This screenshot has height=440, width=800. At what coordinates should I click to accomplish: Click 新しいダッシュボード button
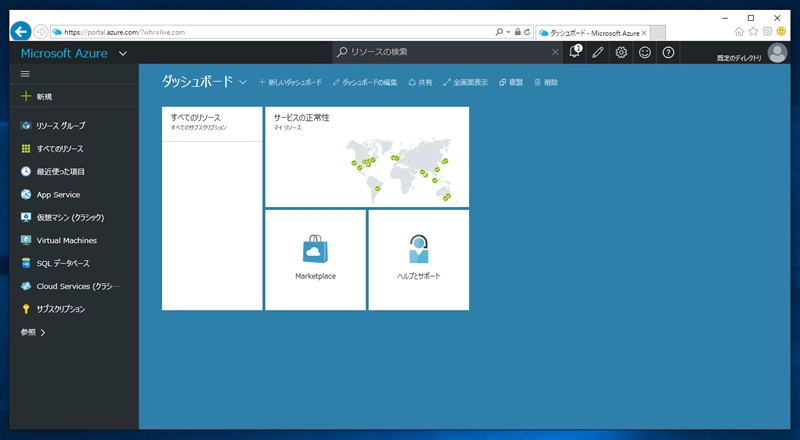point(290,82)
